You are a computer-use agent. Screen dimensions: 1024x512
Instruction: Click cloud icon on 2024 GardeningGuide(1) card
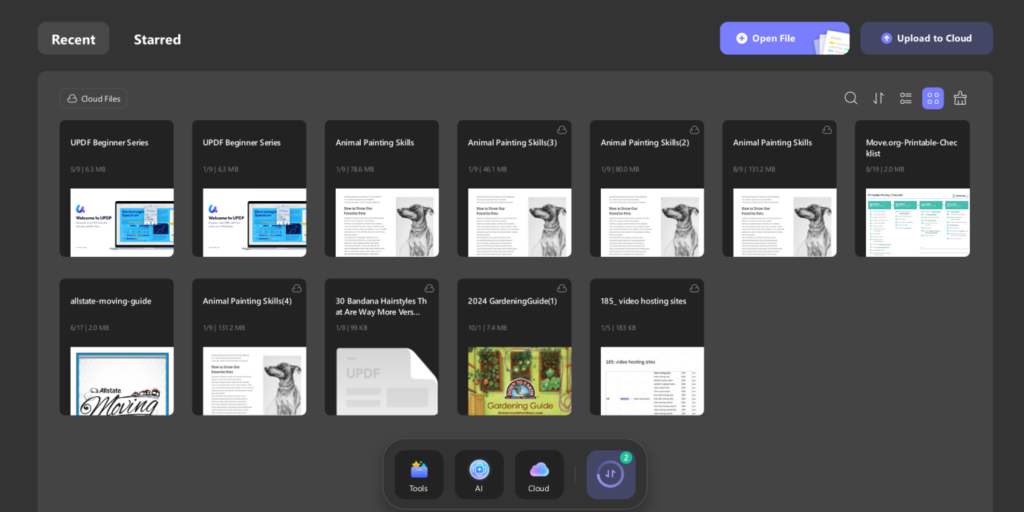pyautogui.click(x=562, y=288)
